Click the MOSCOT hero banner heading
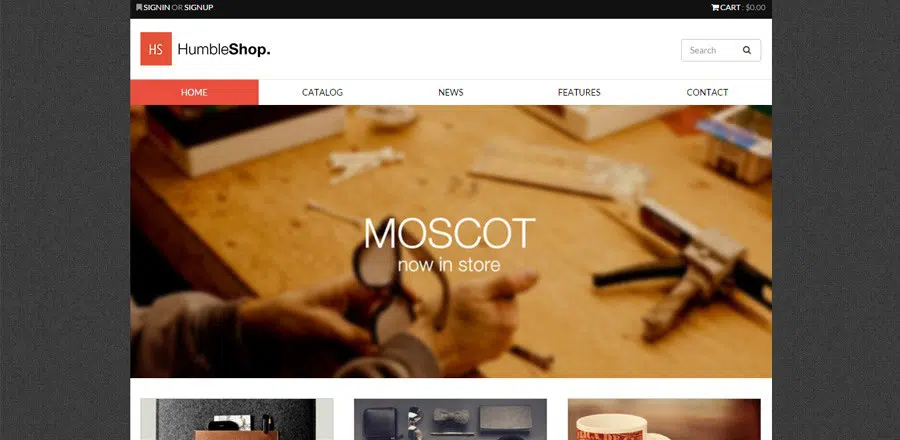 [449, 233]
